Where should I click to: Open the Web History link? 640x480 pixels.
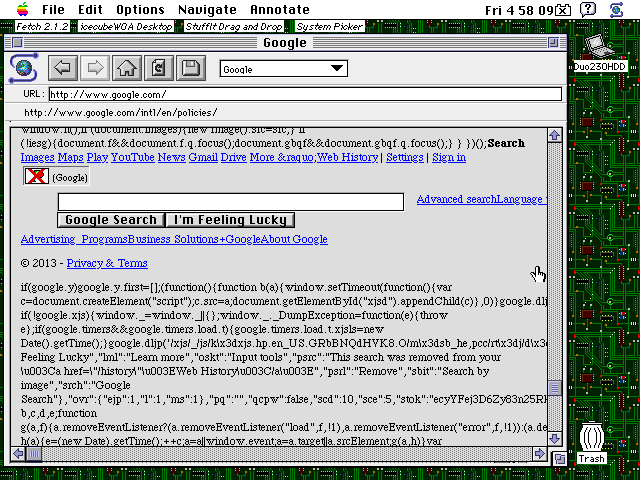pyautogui.click(x=347, y=158)
